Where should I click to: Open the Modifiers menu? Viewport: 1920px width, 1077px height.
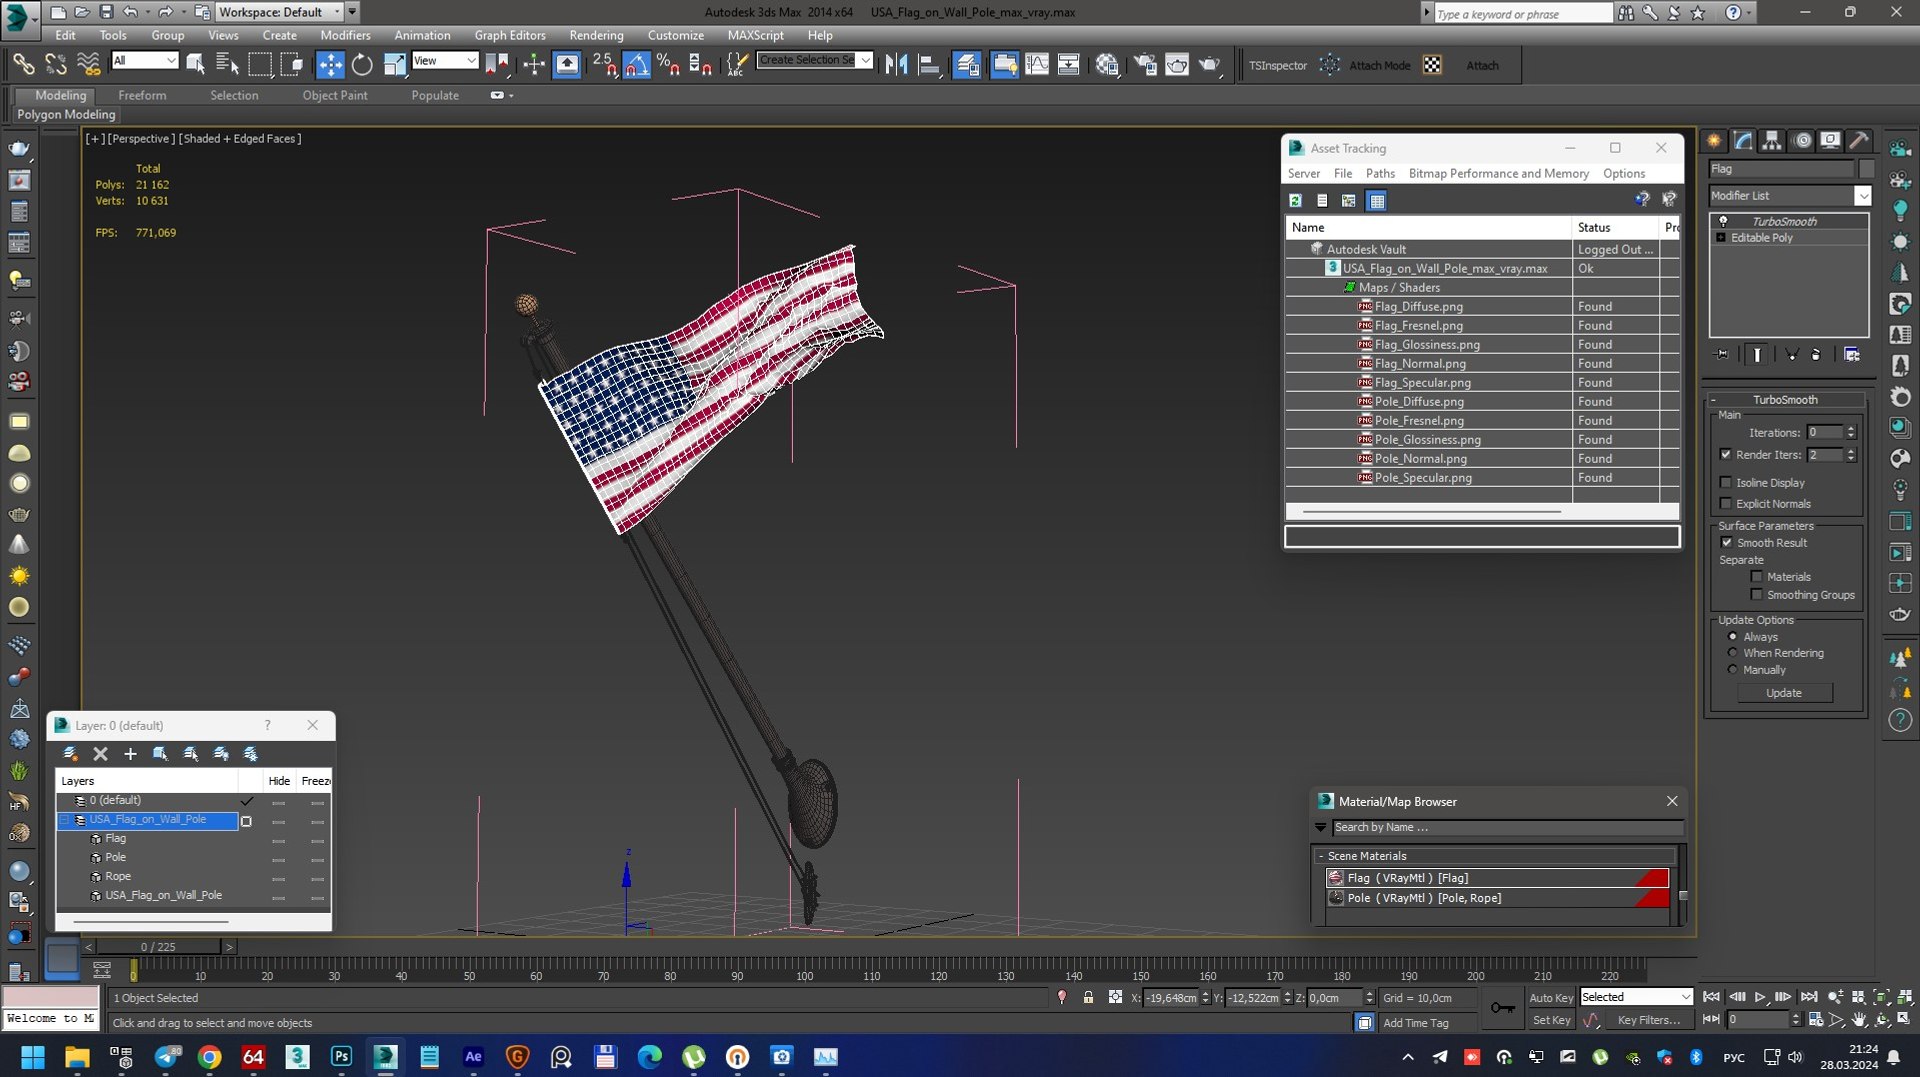(345, 35)
